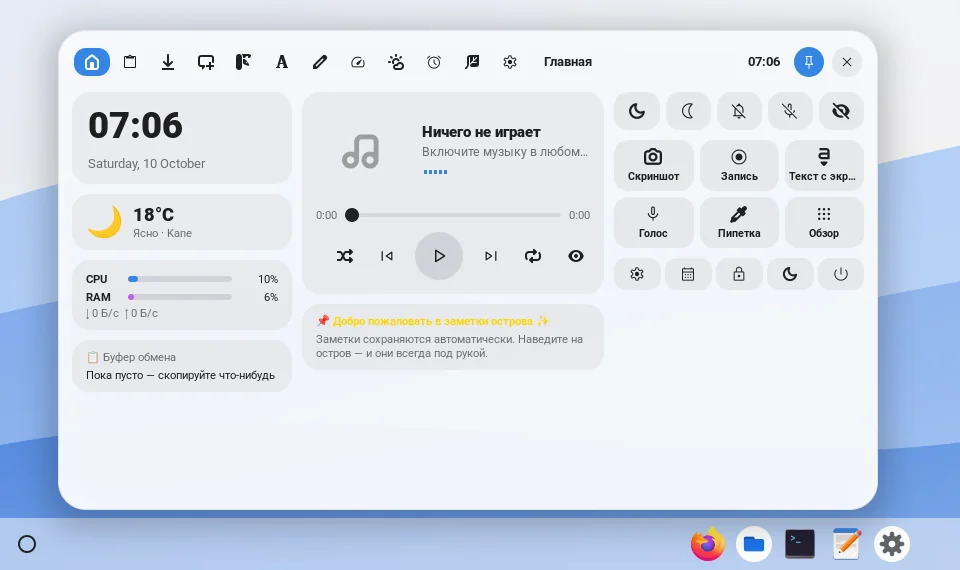Click the CPU usage bar
Viewport: 960px width, 570px height.
coord(179,279)
